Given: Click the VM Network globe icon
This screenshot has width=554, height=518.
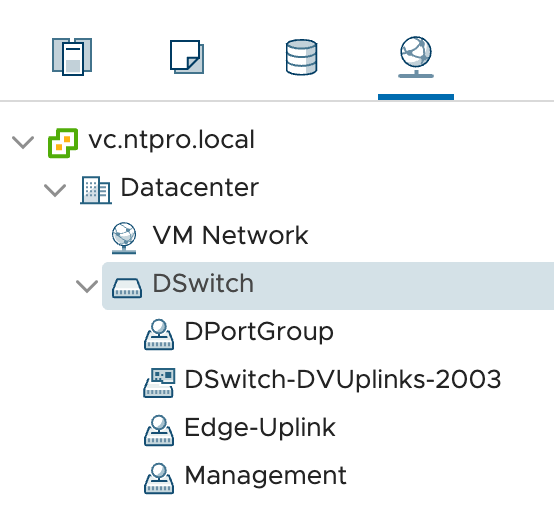Looking at the screenshot, I should point(124,237).
